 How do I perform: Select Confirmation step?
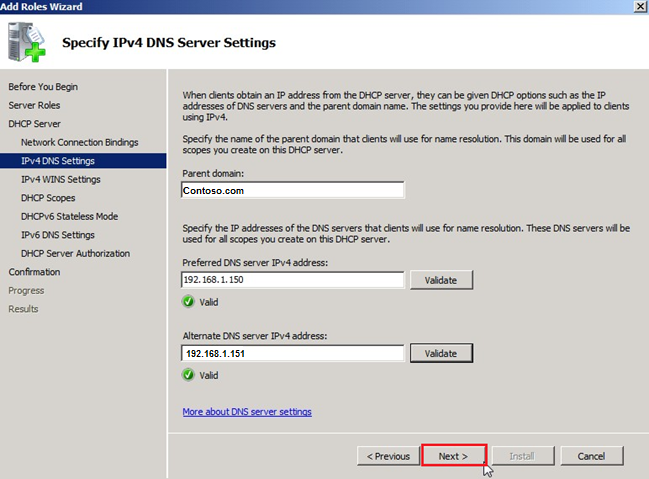coord(34,272)
